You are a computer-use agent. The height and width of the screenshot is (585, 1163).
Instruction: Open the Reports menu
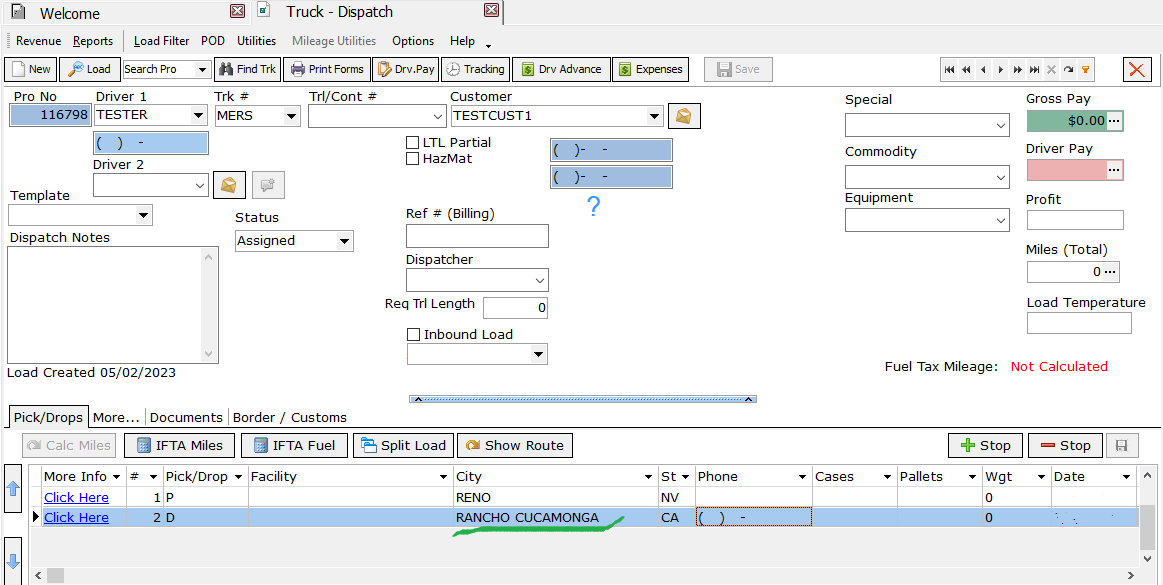pyautogui.click(x=93, y=41)
